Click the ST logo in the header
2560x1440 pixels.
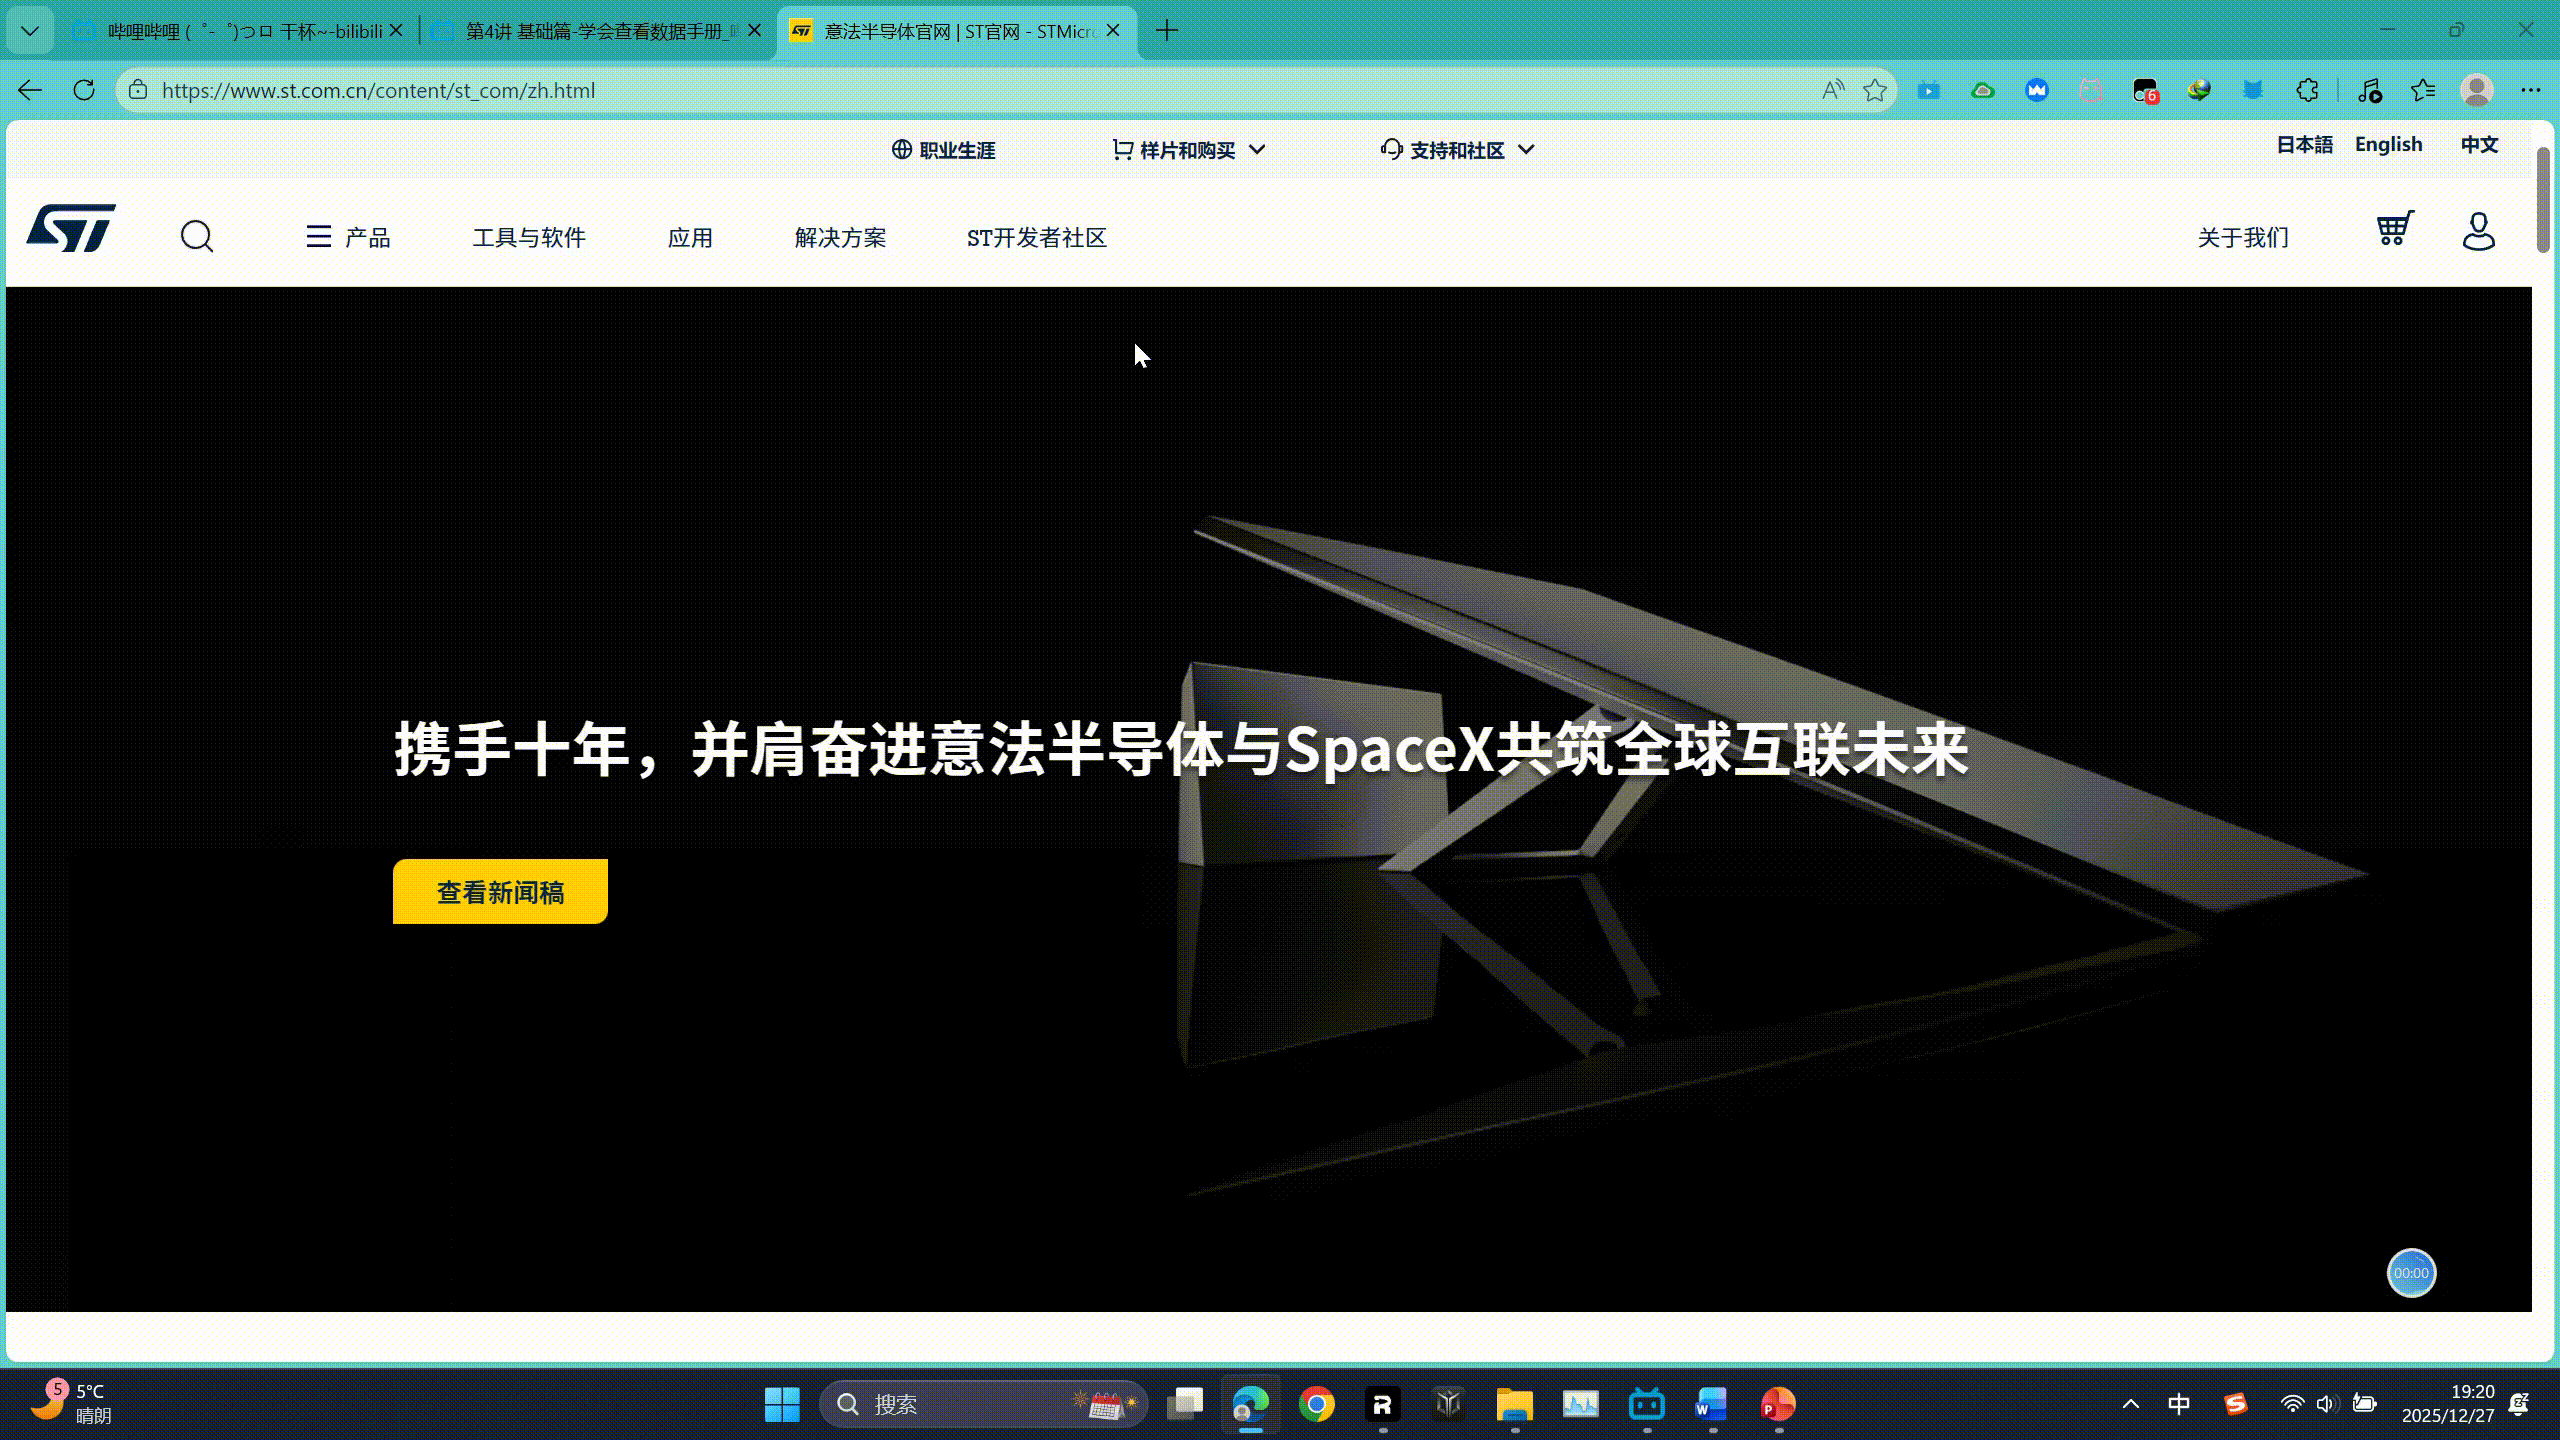point(71,229)
